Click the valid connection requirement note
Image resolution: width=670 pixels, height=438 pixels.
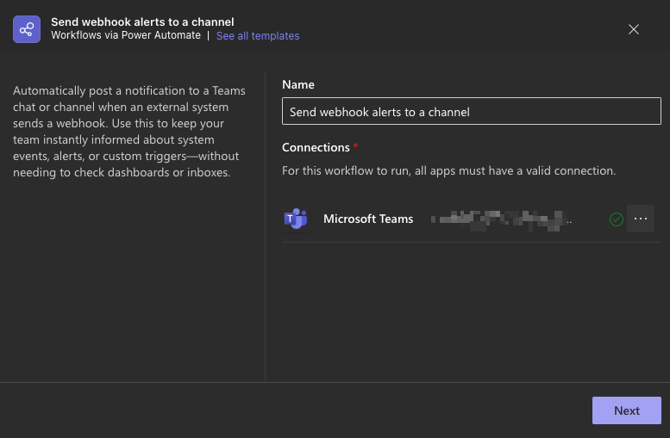click(x=449, y=171)
